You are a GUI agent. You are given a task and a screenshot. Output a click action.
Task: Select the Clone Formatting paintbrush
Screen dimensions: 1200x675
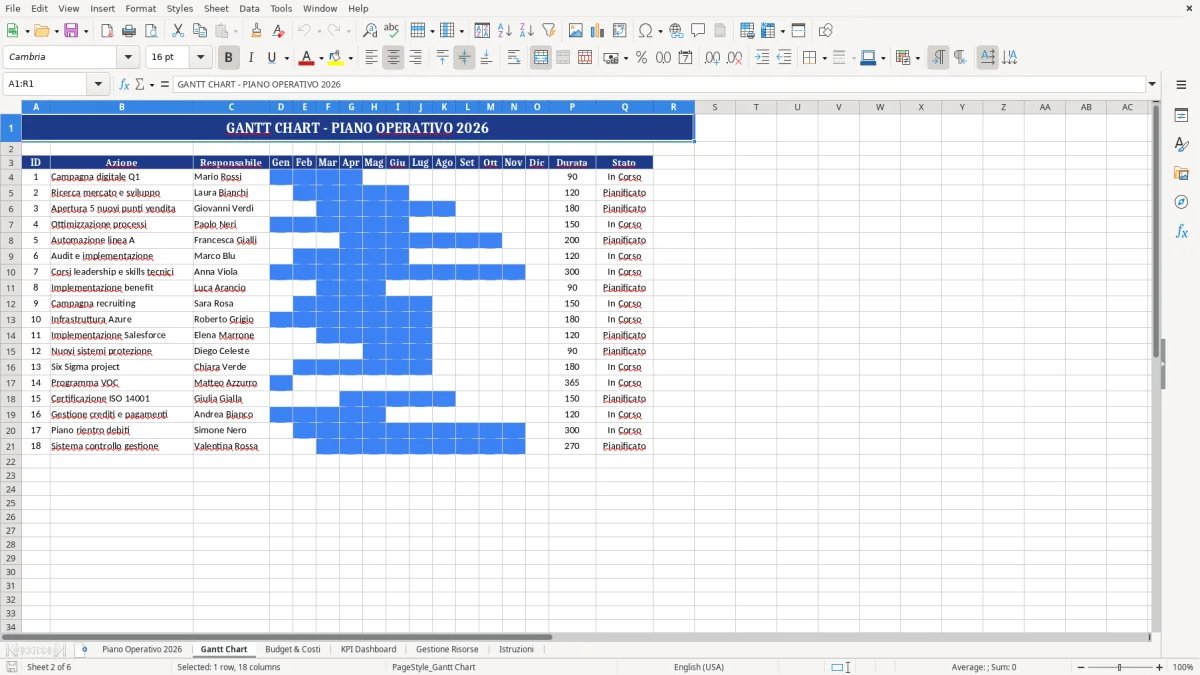coord(257,31)
